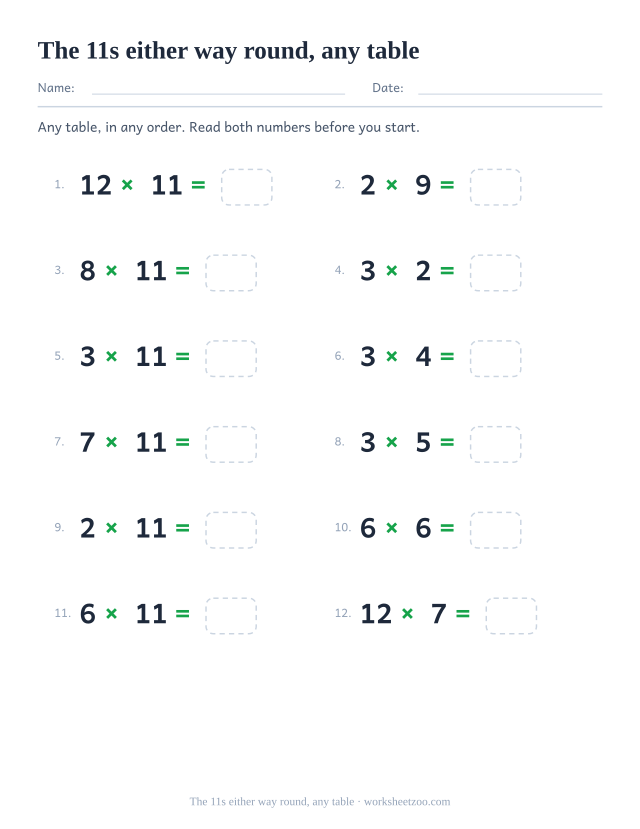Click the Name line field
Viewport: 640px width, 829px height.
[x=218, y=89]
